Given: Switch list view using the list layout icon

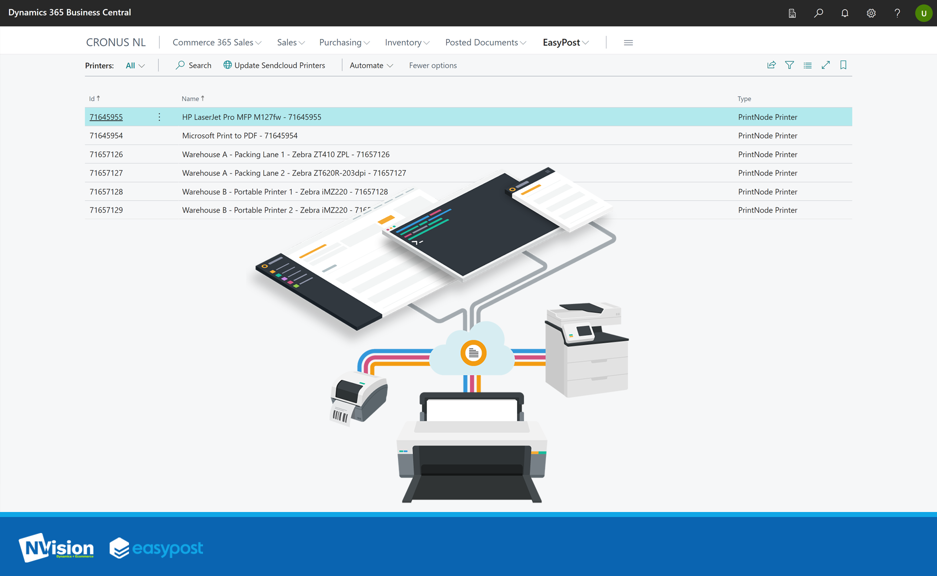Looking at the screenshot, I should coord(807,64).
